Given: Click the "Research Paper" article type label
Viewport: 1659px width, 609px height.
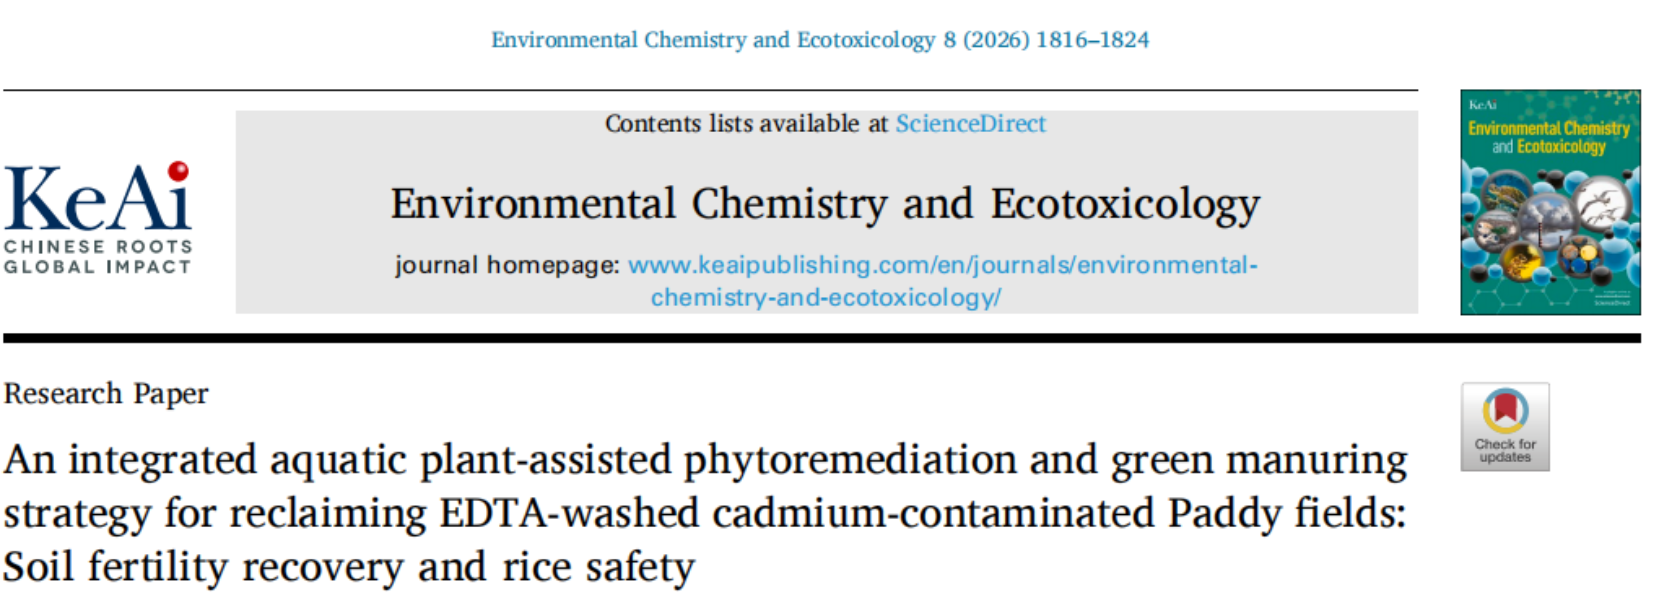Looking at the screenshot, I should [106, 394].
